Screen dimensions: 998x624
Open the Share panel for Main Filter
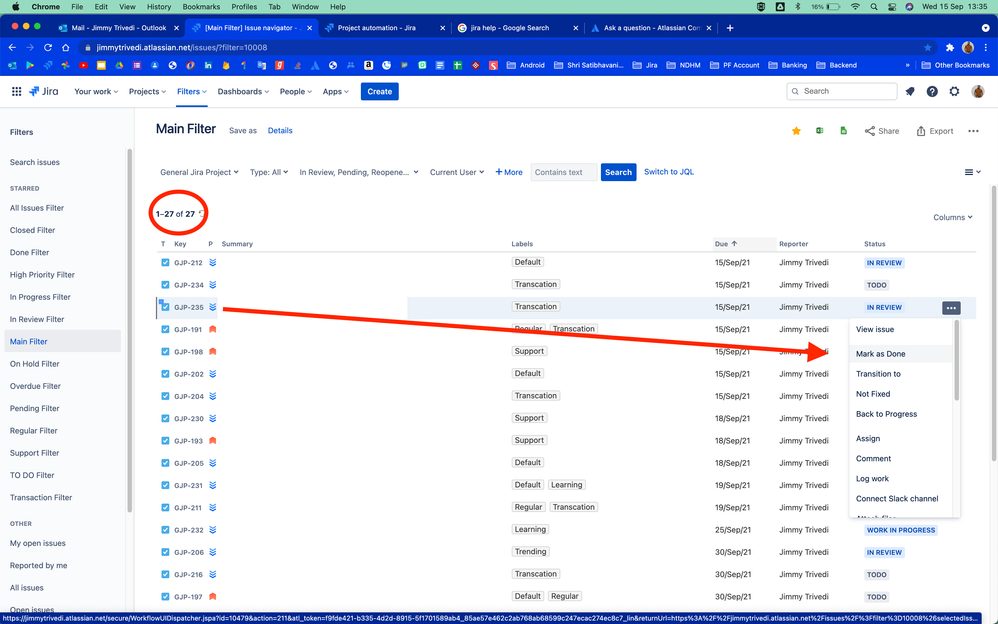[881, 130]
